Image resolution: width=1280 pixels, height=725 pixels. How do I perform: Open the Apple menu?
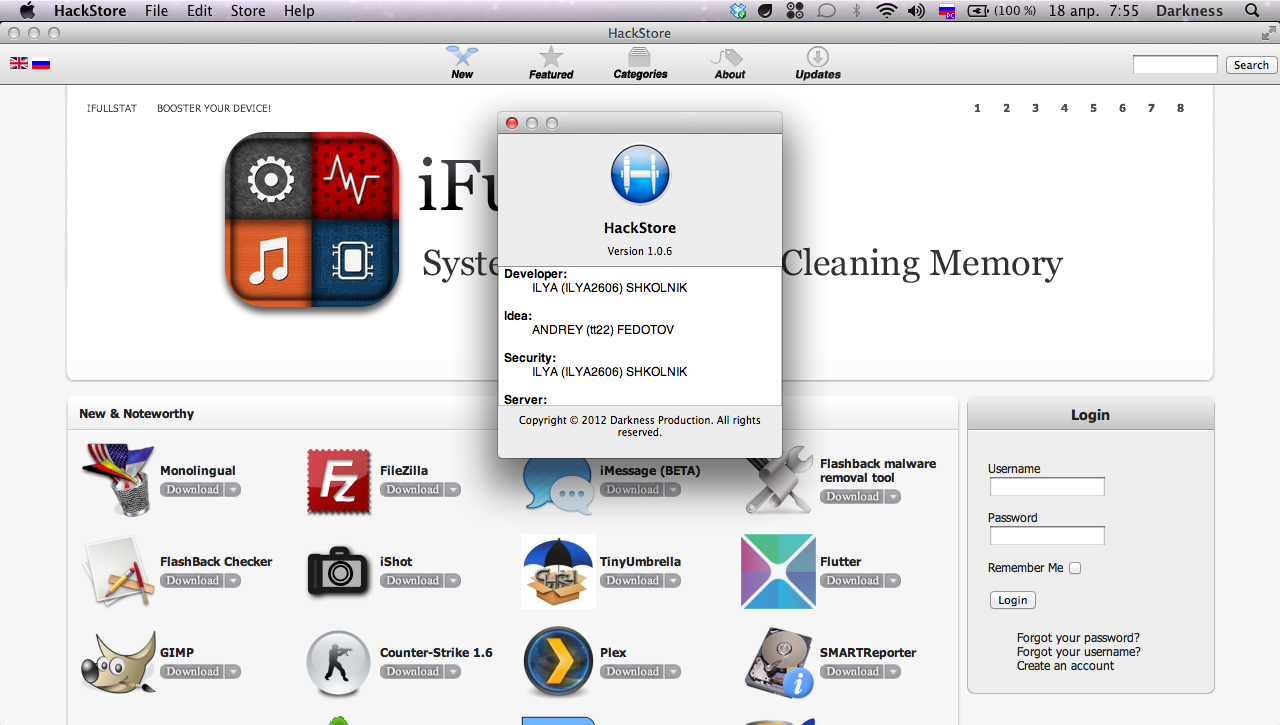(27, 11)
